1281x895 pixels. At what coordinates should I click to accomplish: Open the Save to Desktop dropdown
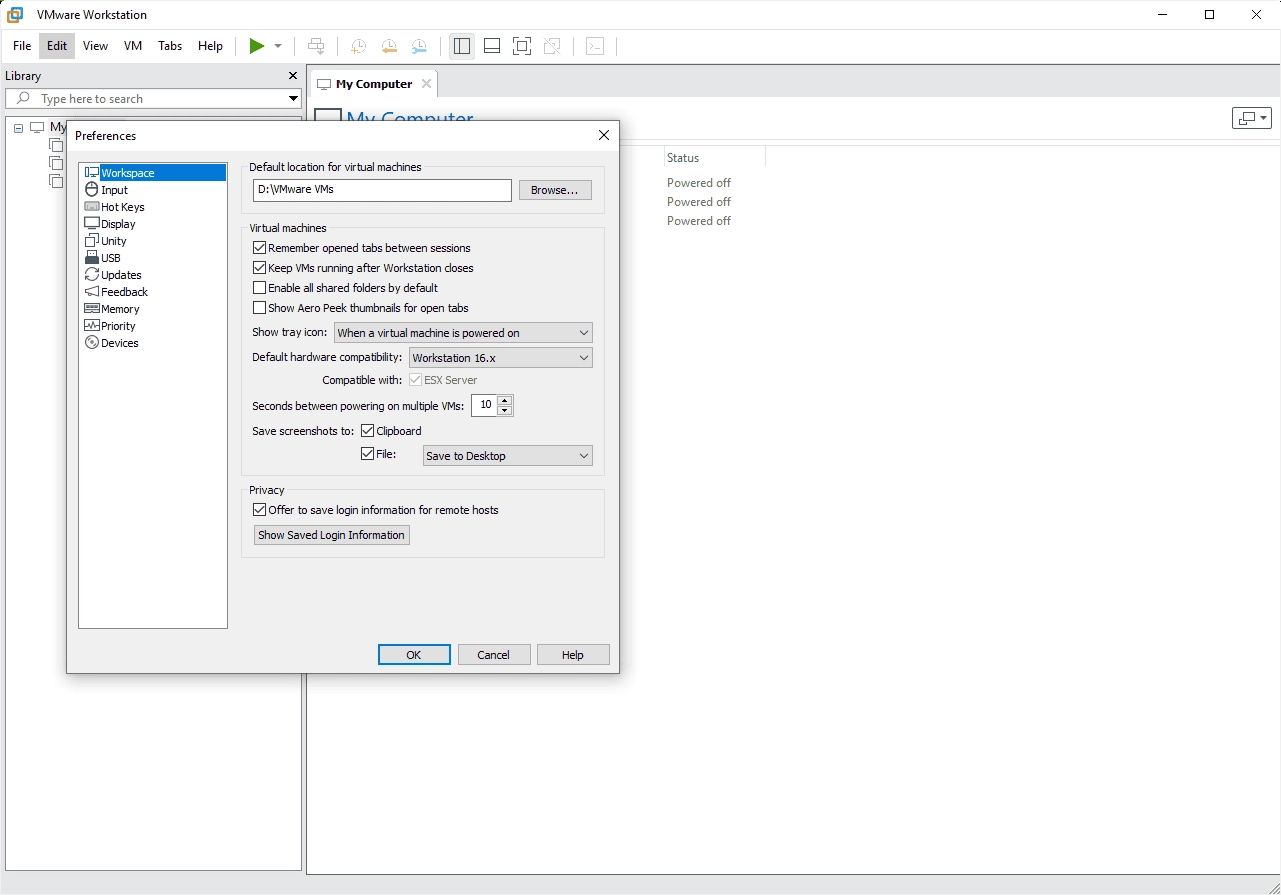coord(508,456)
